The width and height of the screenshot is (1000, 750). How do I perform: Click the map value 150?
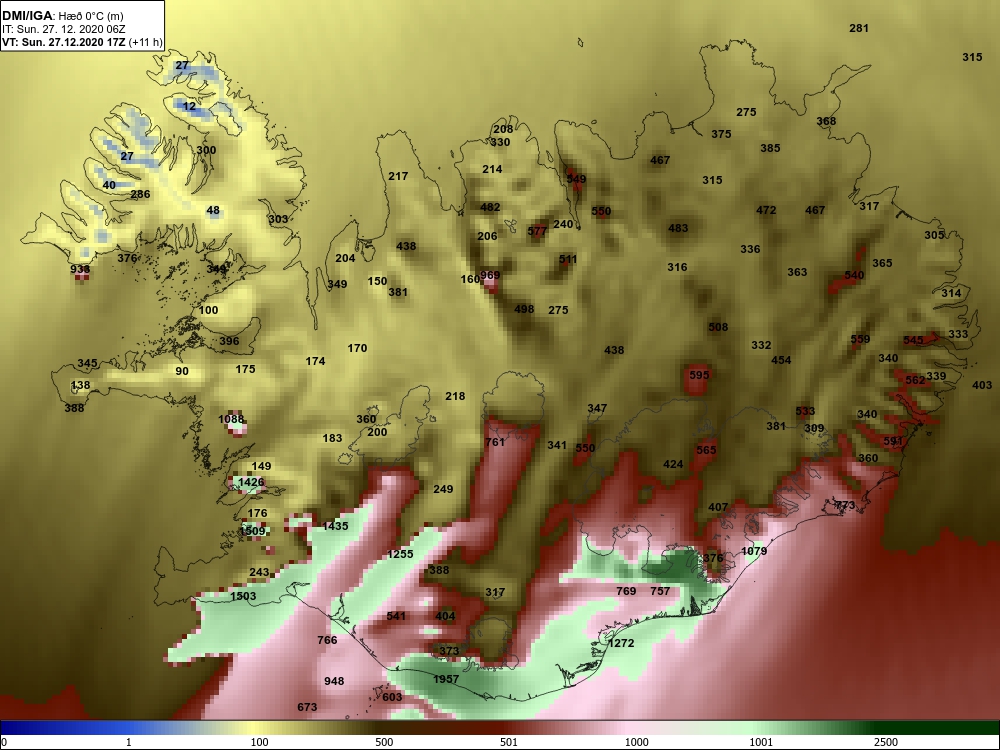coord(377,281)
